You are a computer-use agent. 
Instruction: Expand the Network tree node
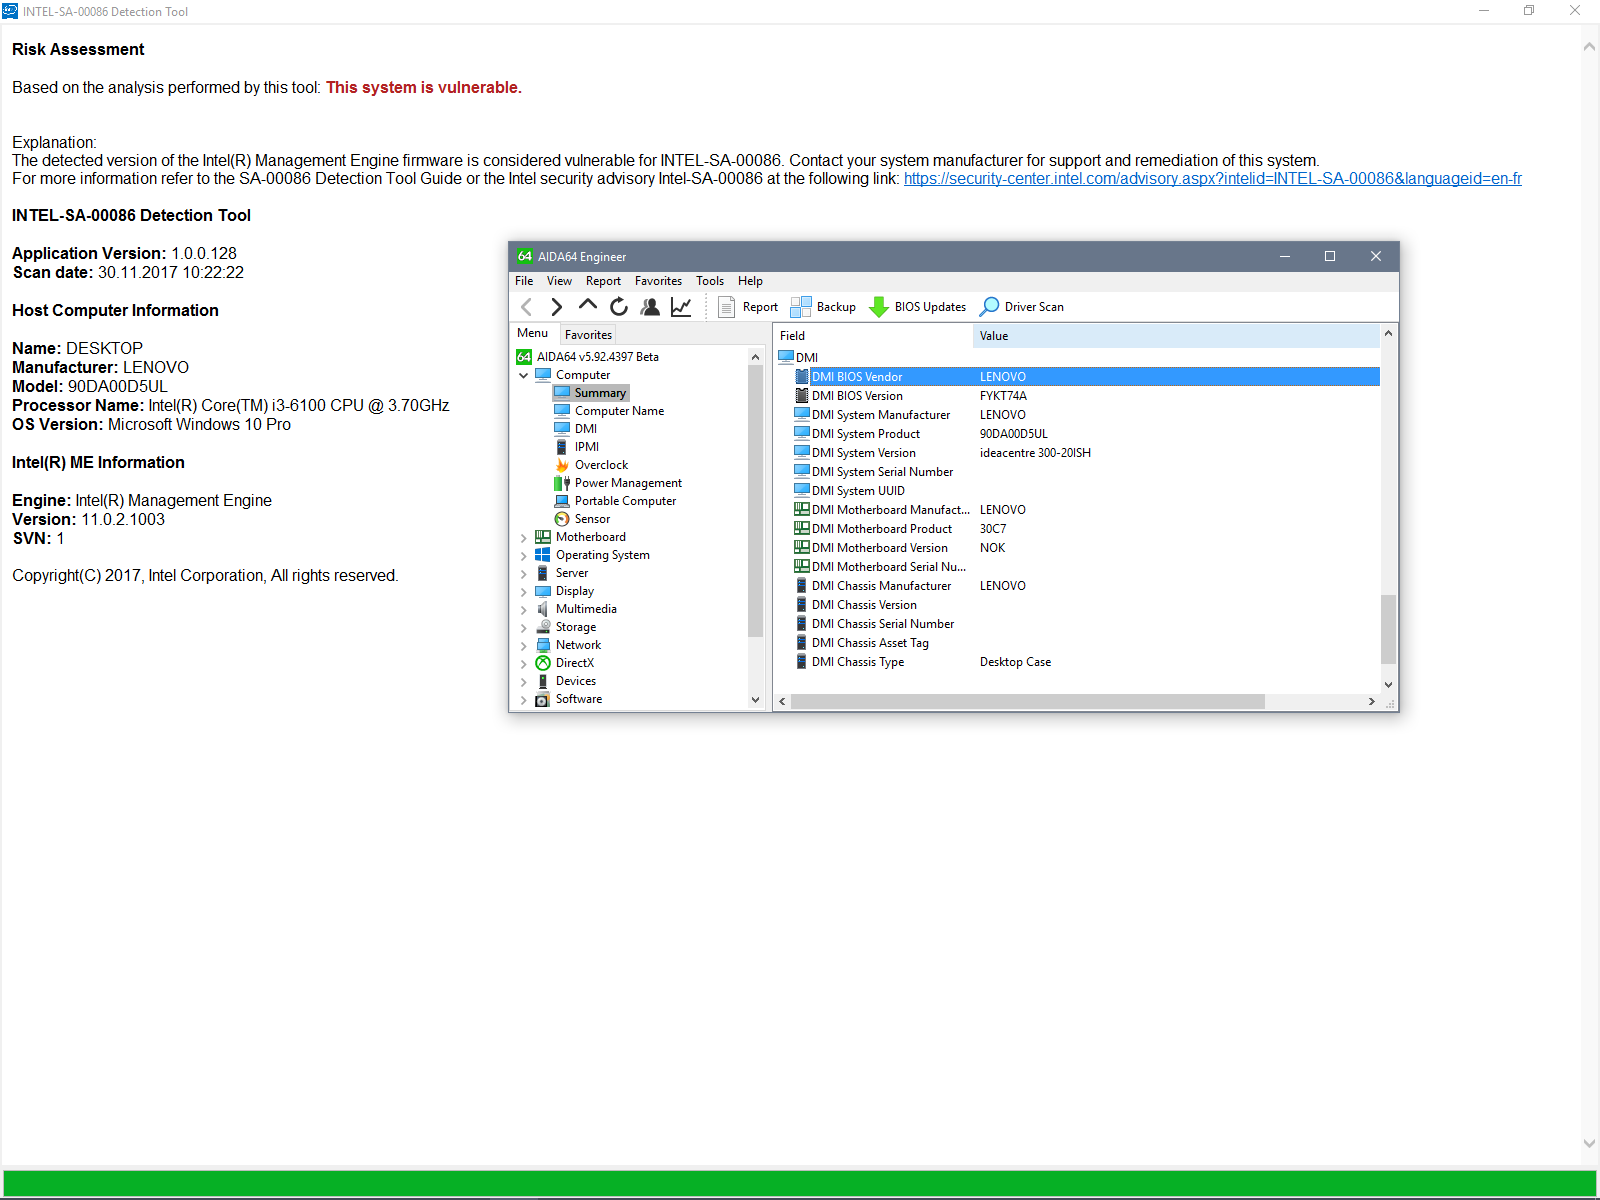pos(523,646)
